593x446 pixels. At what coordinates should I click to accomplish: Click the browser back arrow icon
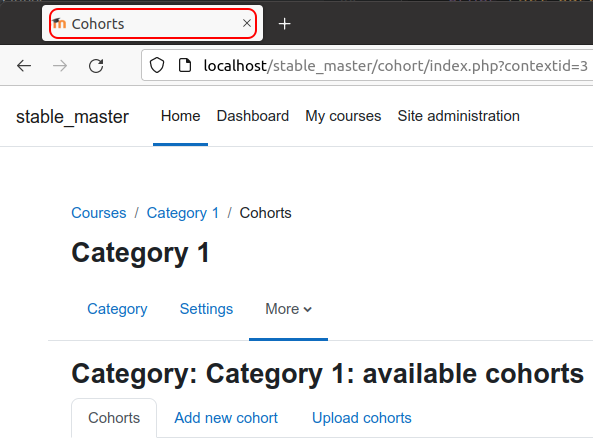(x=24, y=66)
